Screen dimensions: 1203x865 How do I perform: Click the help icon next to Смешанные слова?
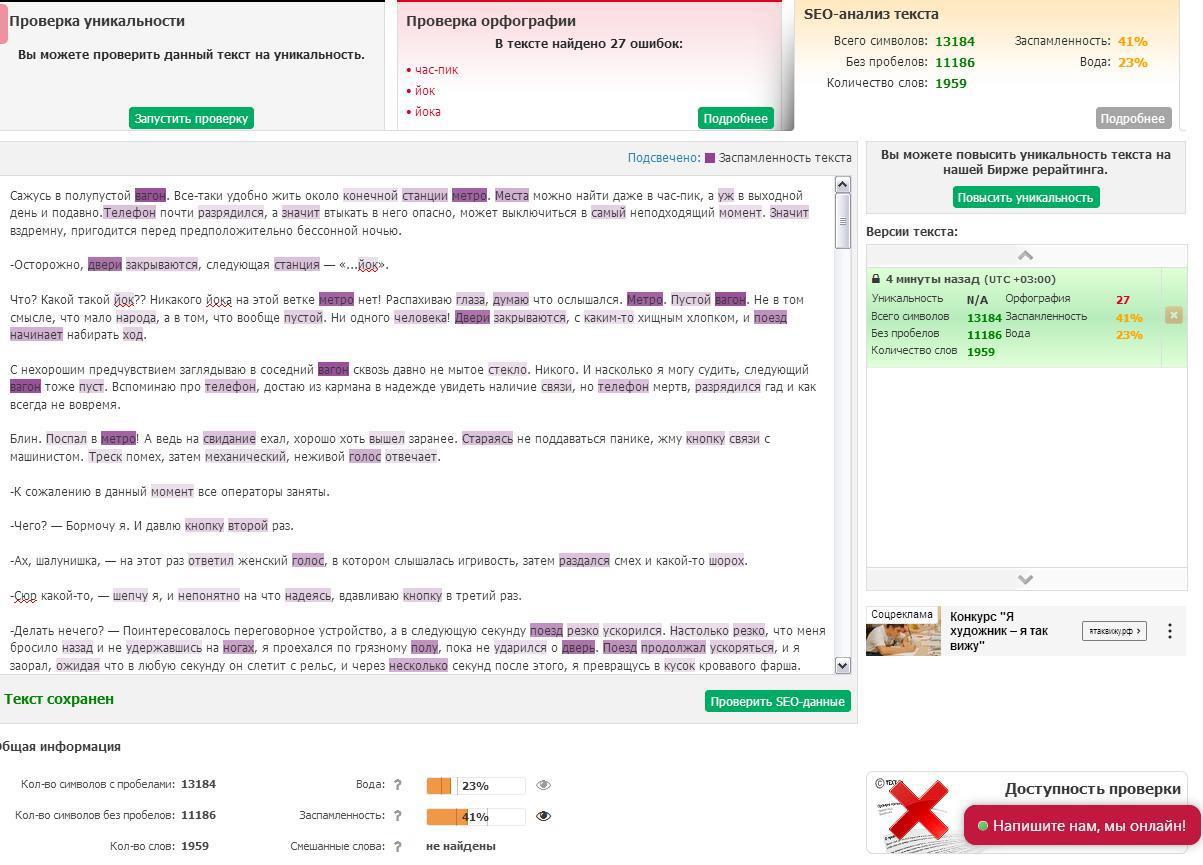(397, 847)
